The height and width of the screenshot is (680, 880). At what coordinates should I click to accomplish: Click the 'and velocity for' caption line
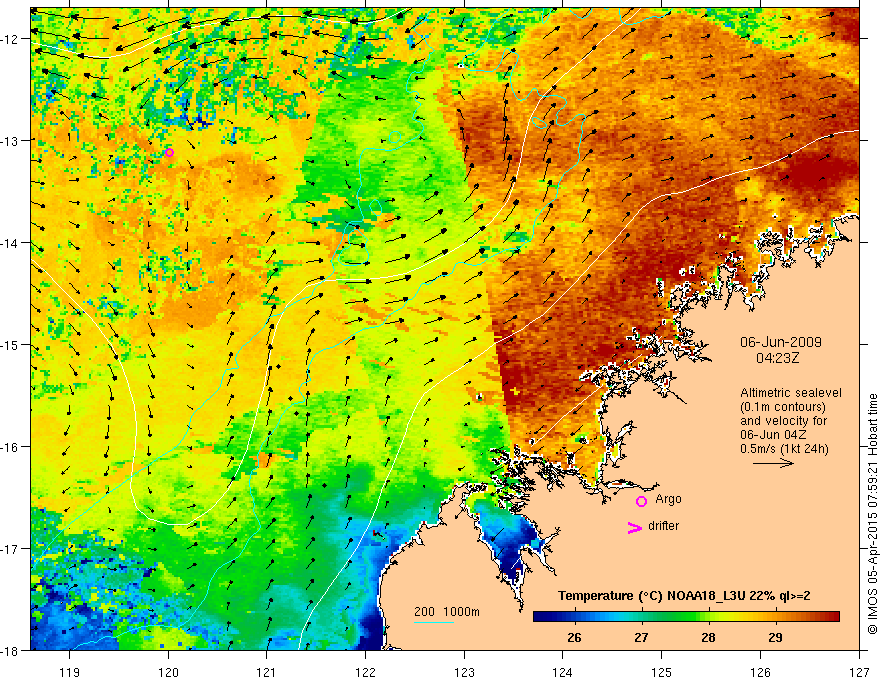pos(783,421)
